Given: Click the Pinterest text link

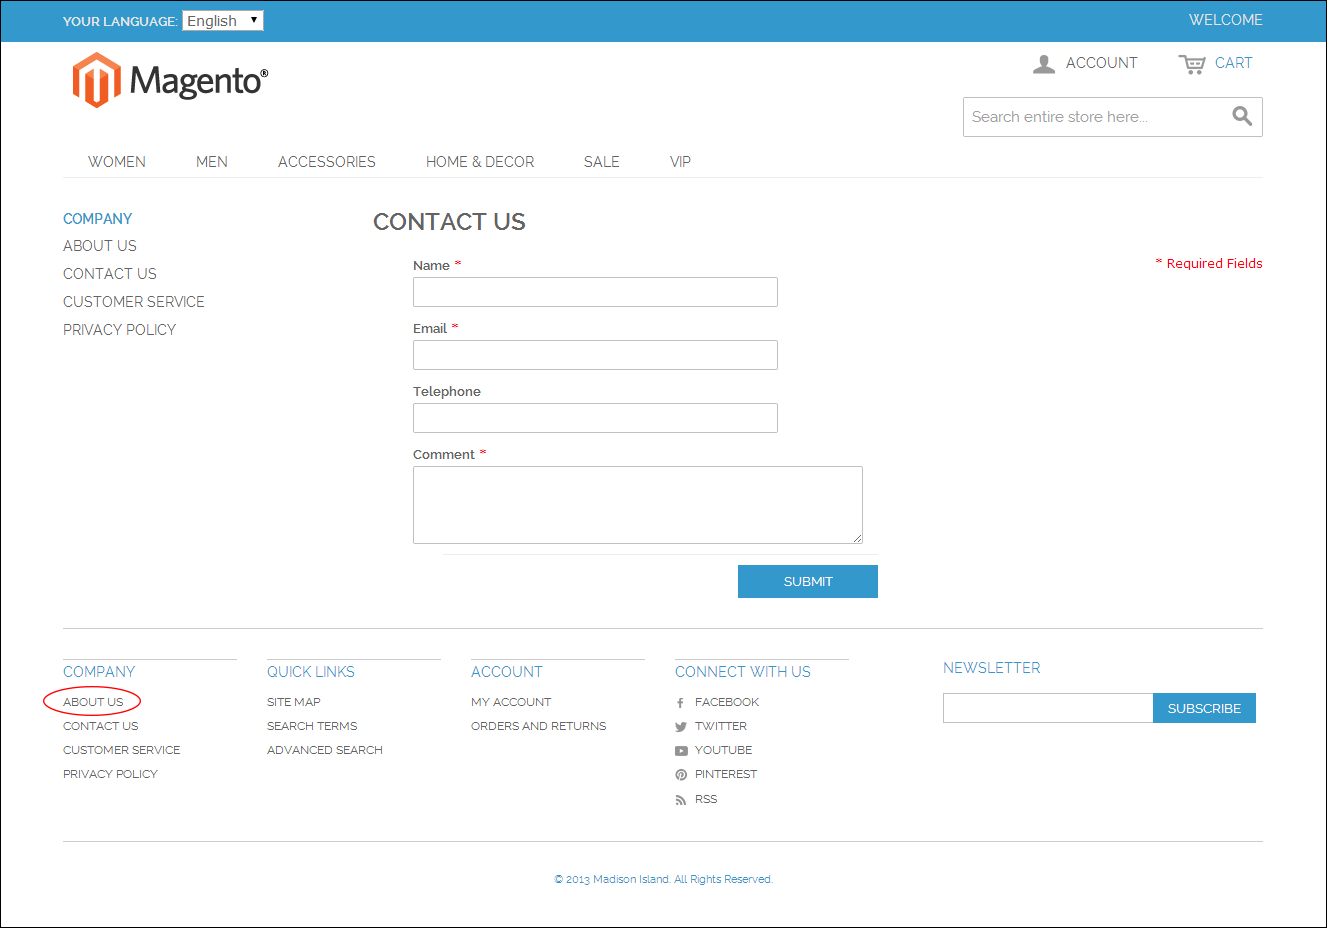Looking at the screenshot, I should 726,774.
